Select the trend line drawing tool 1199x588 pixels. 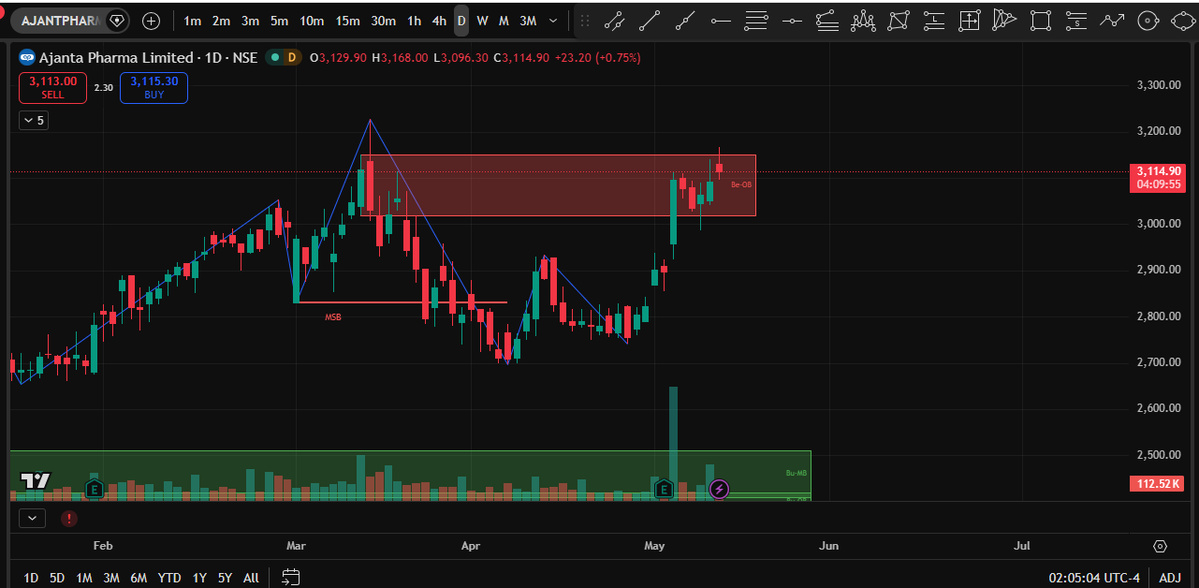point(649,21)
